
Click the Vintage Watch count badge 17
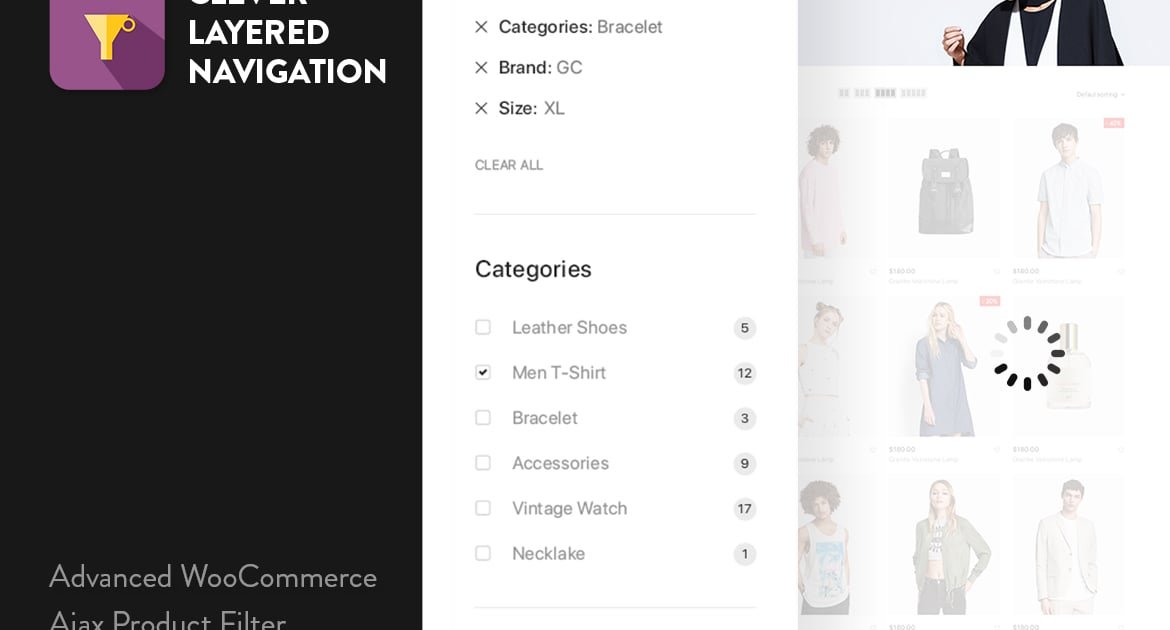tap(744, 509)
